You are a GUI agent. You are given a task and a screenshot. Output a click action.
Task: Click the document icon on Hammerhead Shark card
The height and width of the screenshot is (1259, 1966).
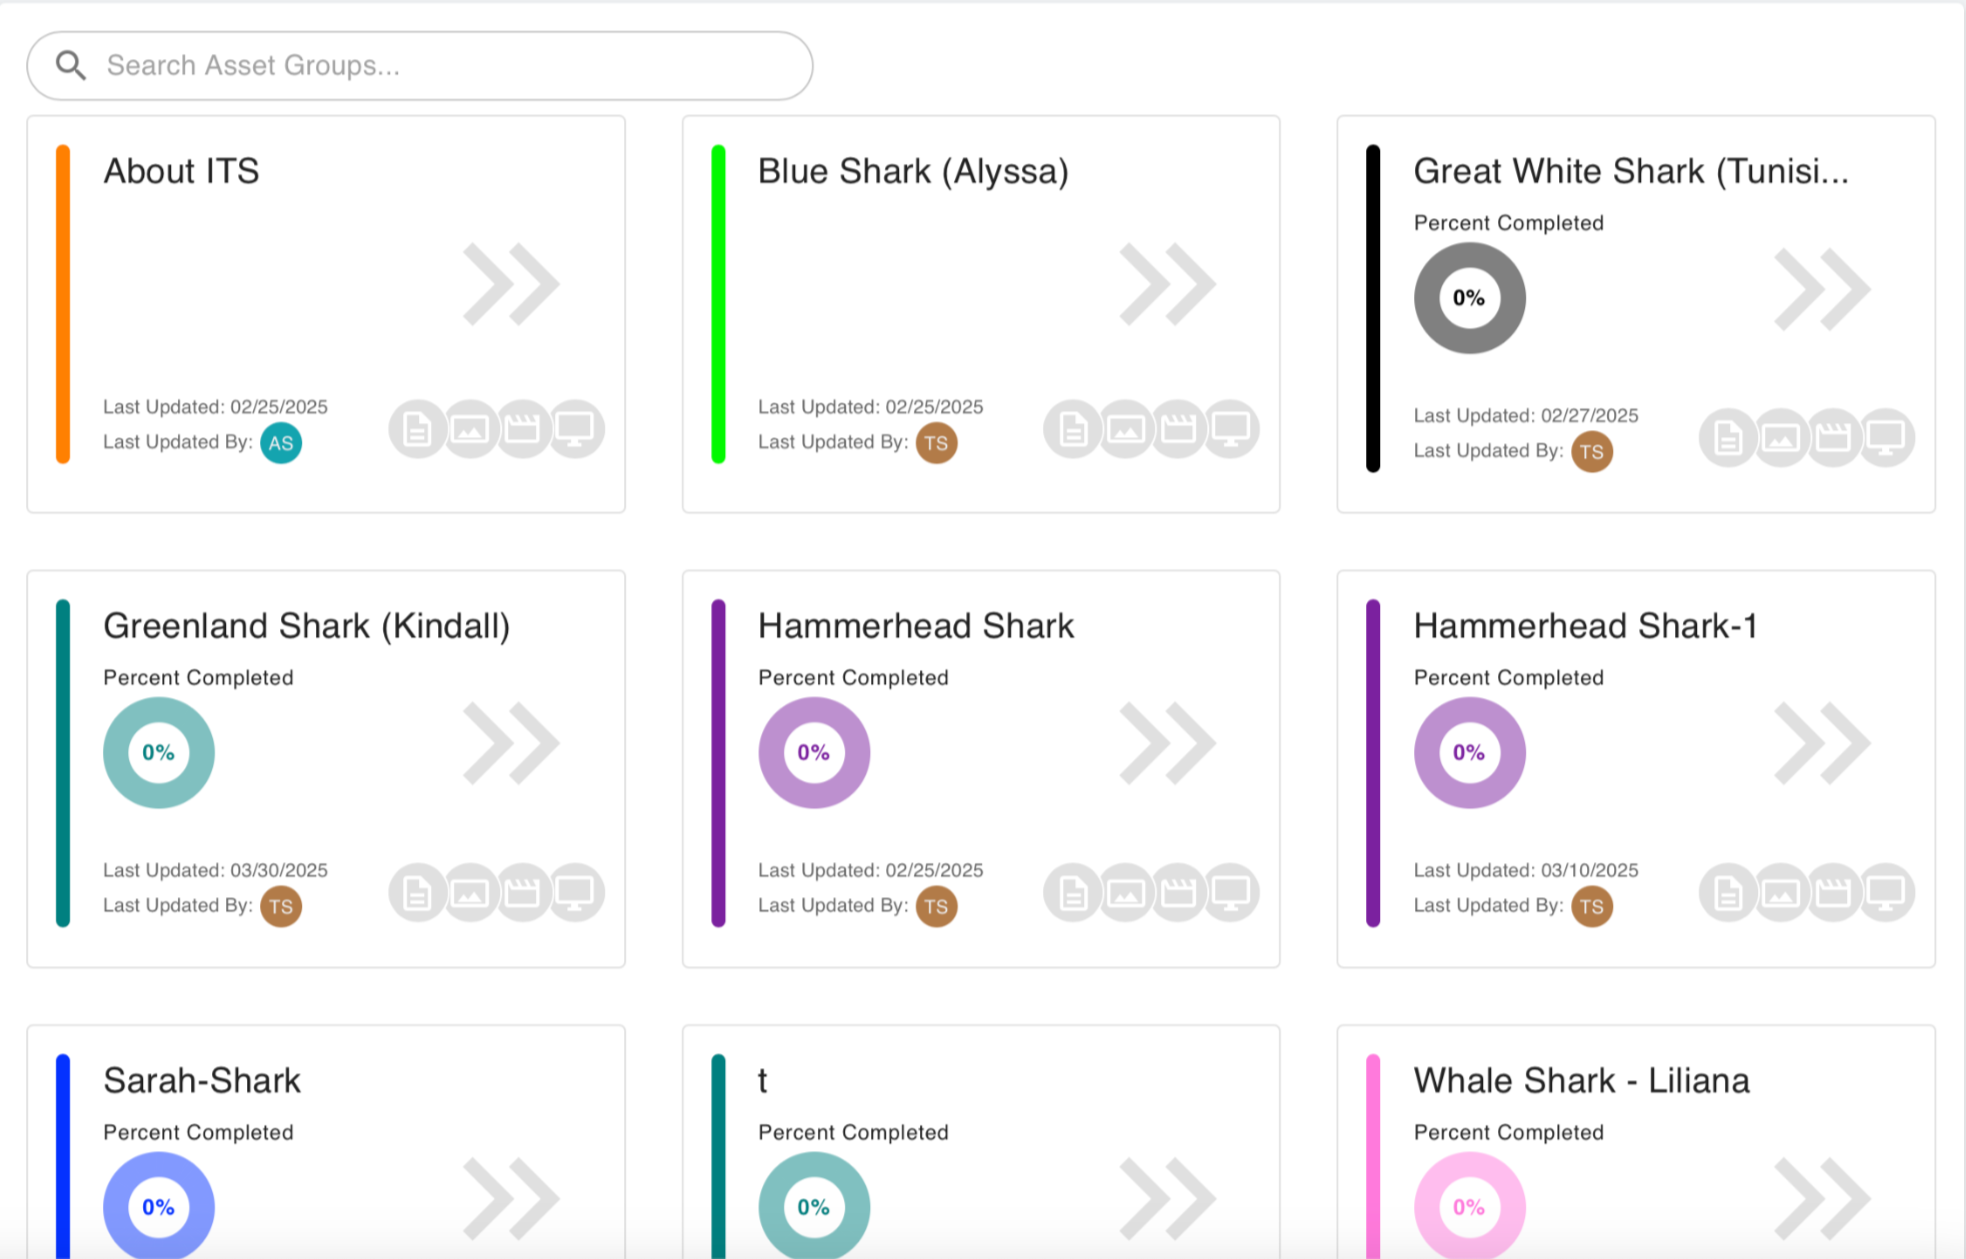point(1072,892)
